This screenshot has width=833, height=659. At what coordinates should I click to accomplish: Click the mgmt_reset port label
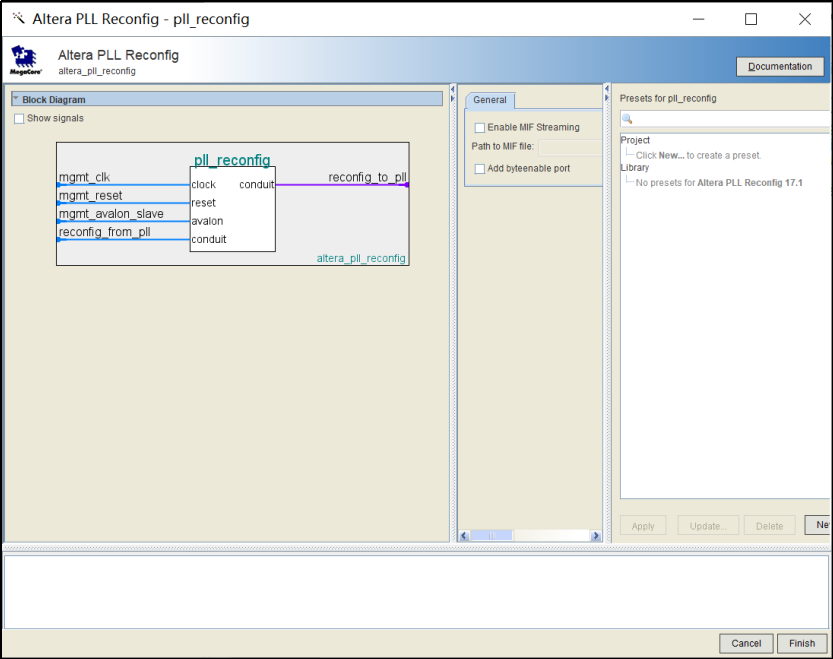tap(90, 196)
